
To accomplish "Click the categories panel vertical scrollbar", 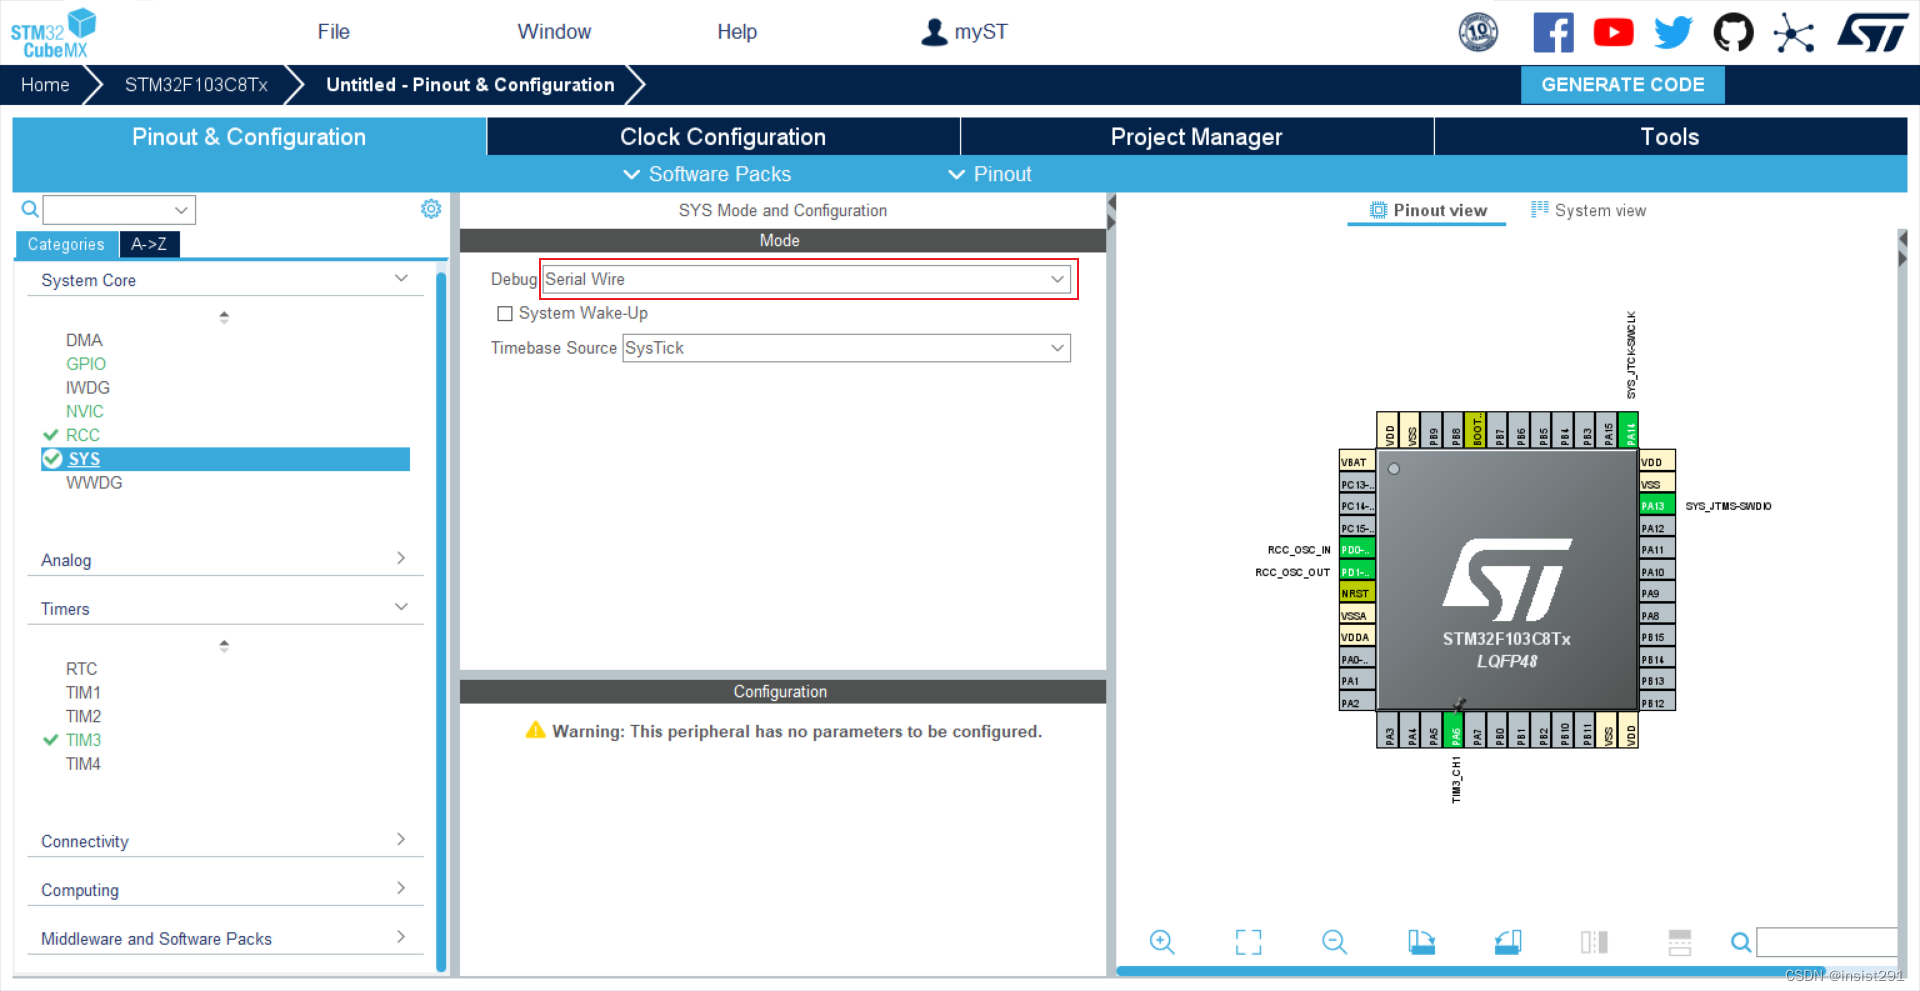I will coord(441,620).
